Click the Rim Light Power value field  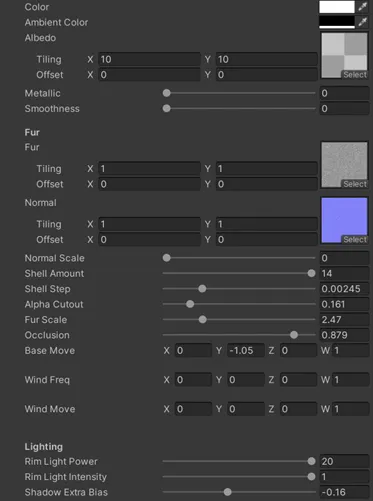344,461
